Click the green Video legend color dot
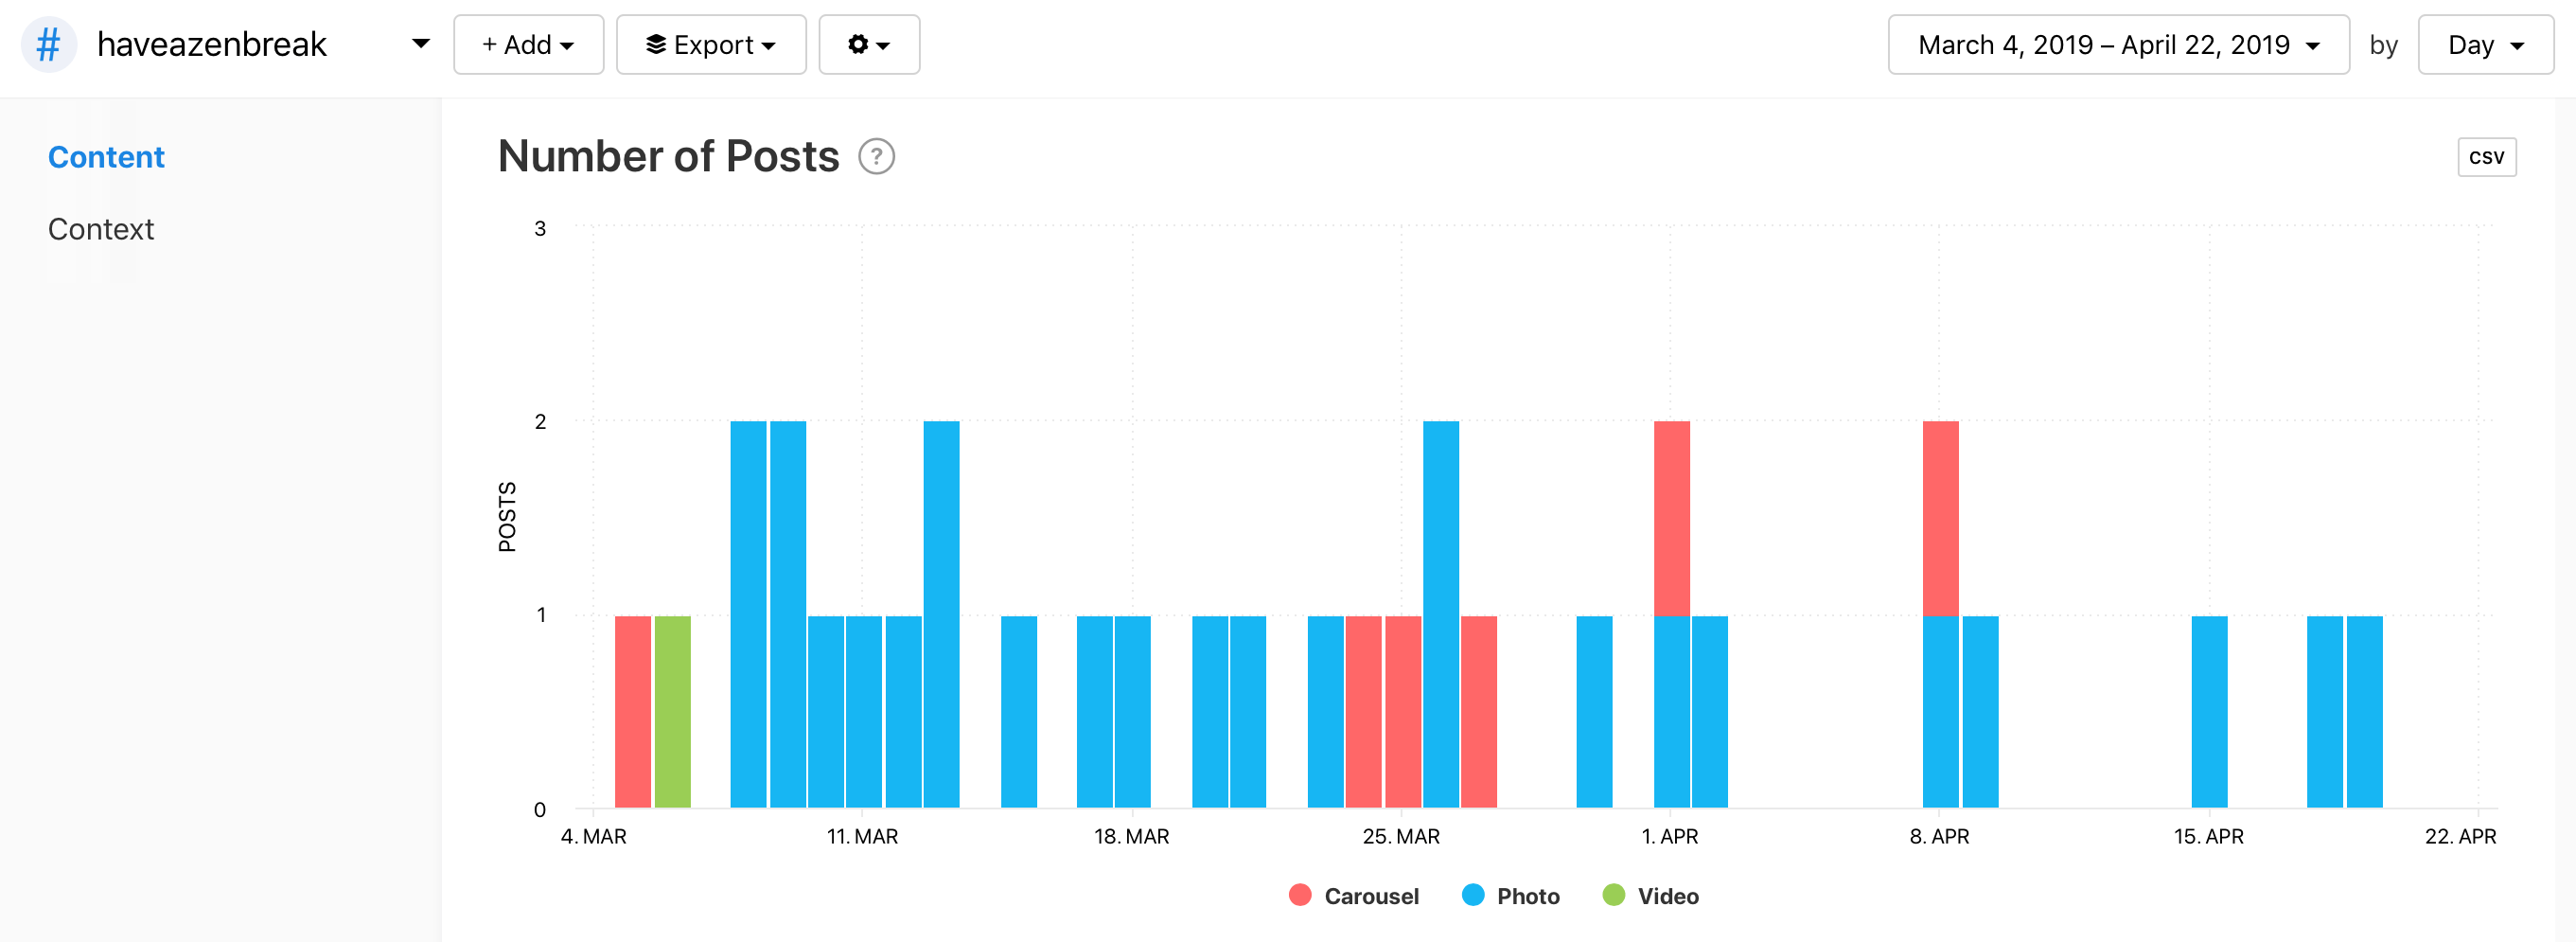2576x942 pixels. tap(1613, 895)
